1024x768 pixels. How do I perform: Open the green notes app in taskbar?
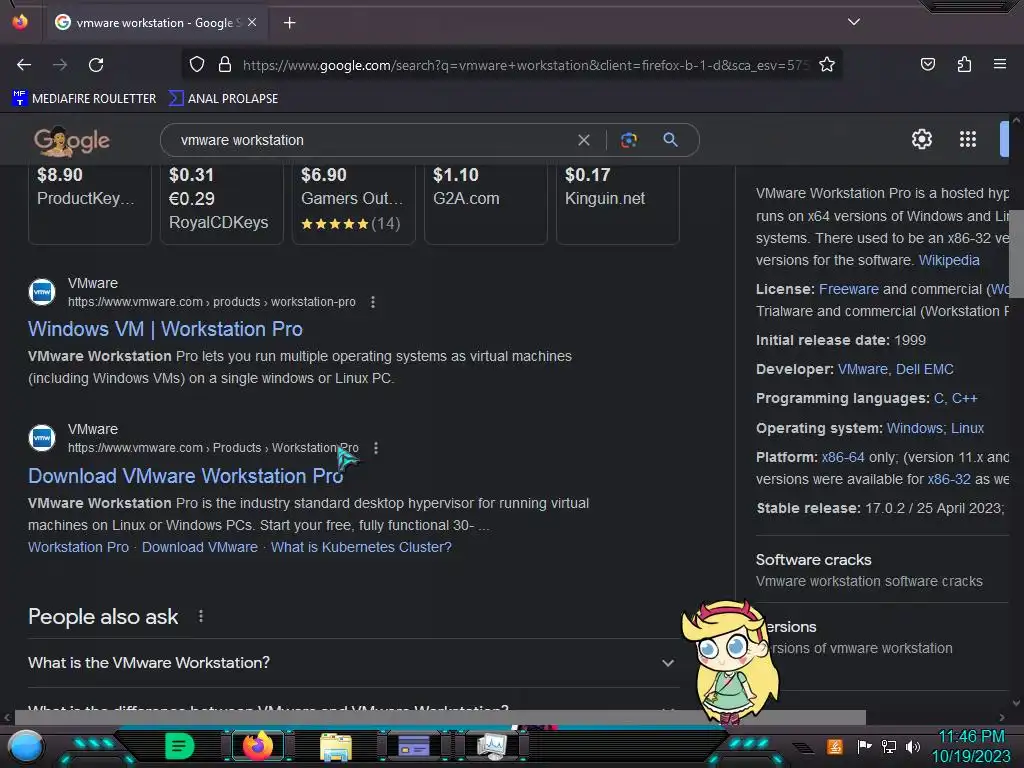179,746
